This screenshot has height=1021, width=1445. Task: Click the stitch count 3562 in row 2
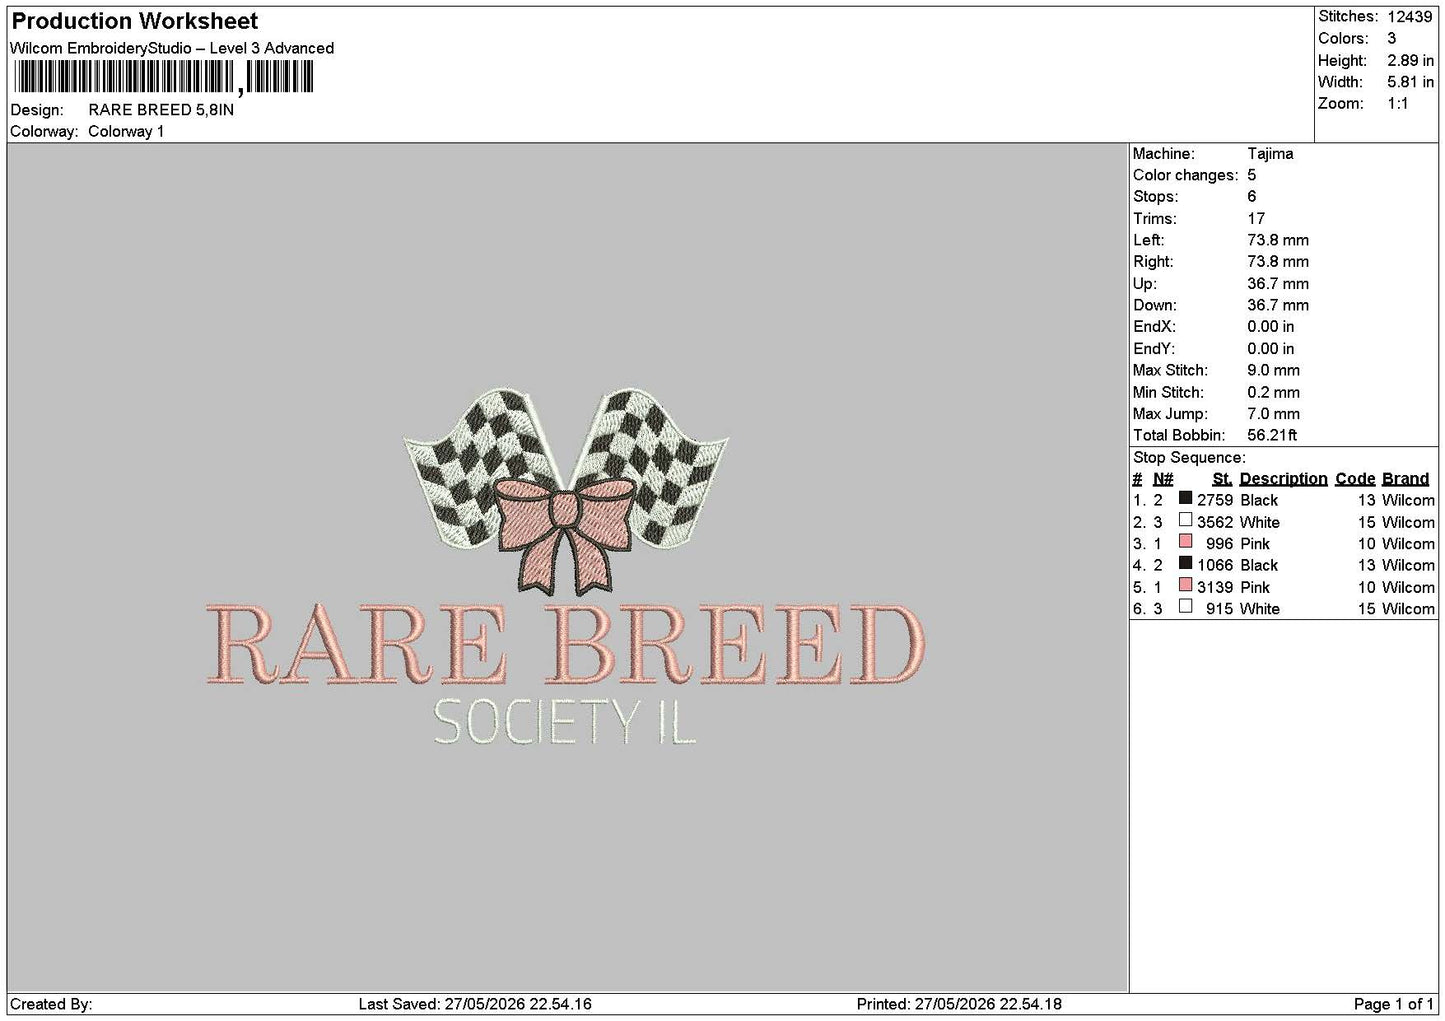pyautogui.click(x=1215, y=522)
